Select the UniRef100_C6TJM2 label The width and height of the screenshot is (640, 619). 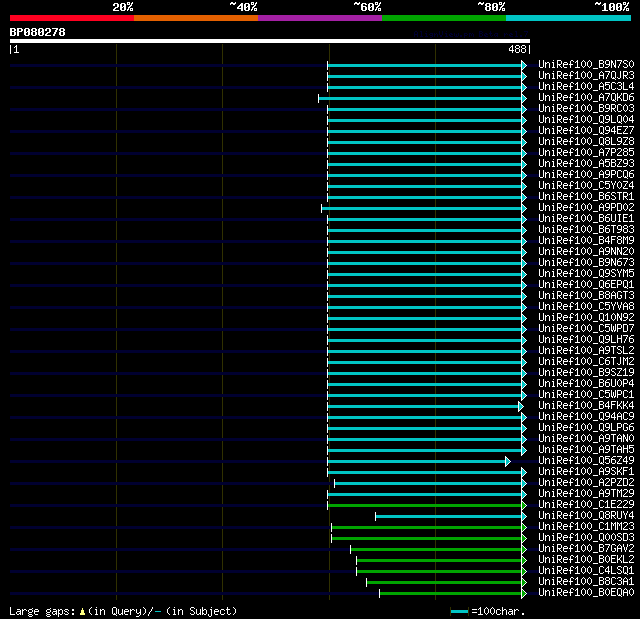(x=586, y=362)
